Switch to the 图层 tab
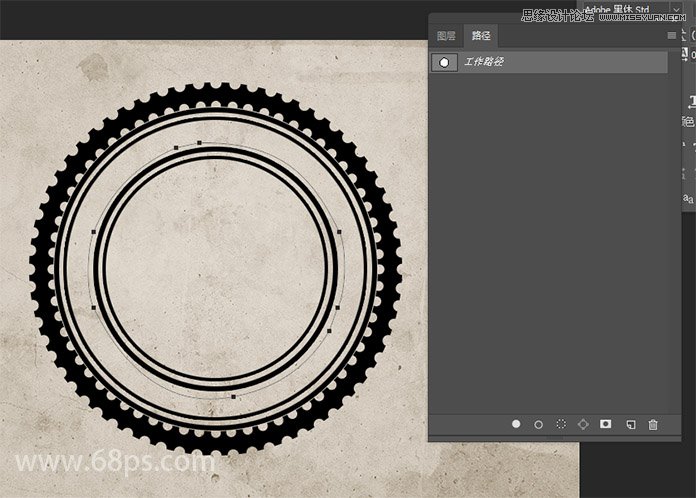696x498 pixels. 446,36
